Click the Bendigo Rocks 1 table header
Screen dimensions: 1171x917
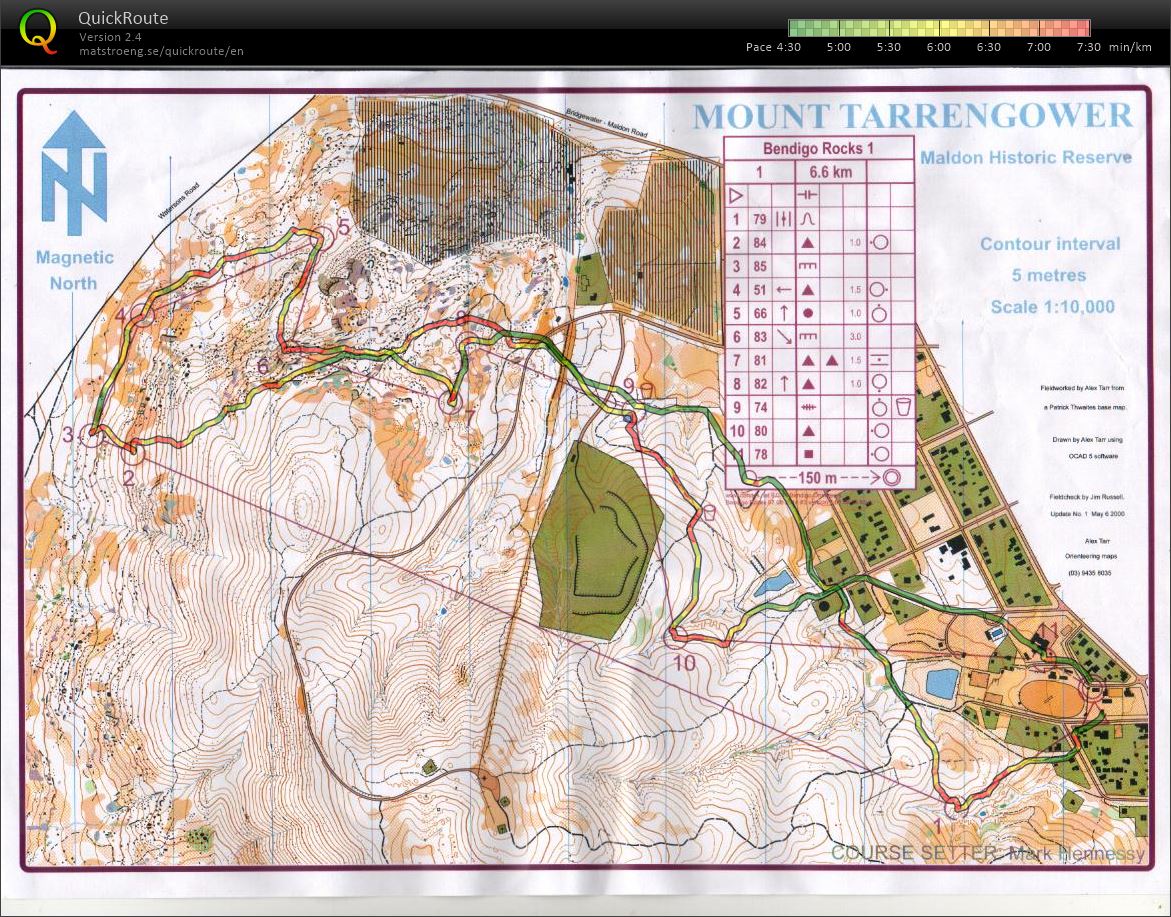tap(818, 148)
